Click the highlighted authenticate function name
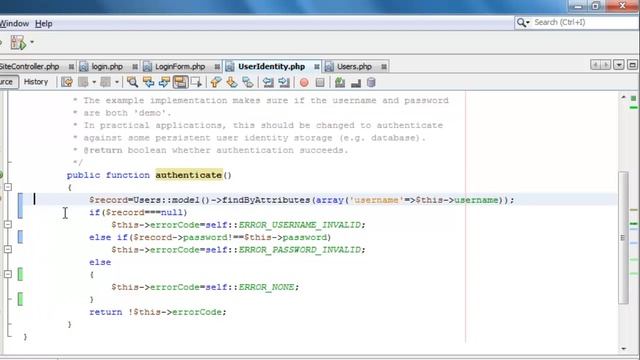Image resolution: width=640 pixels, height=360 pixels. 189,175
